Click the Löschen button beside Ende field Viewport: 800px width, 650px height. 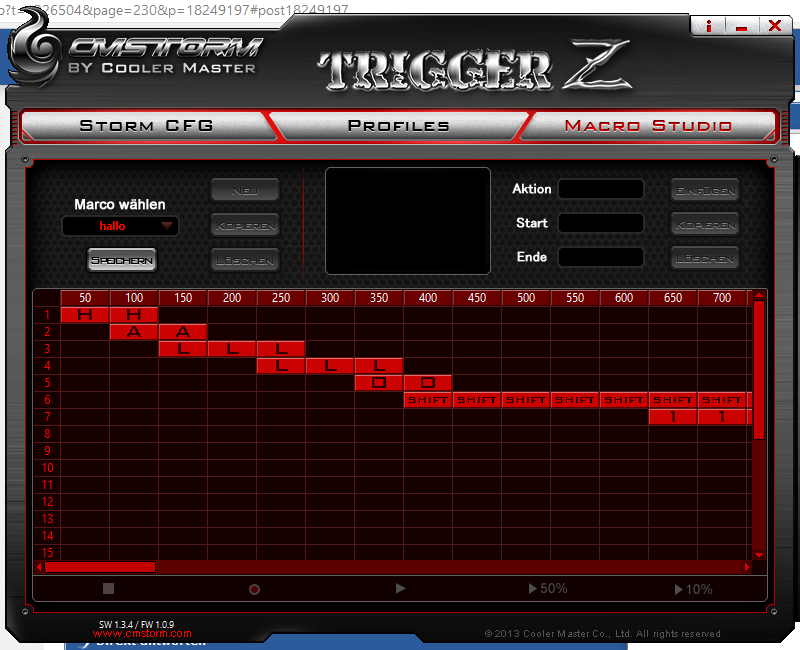tap(705, 259)
